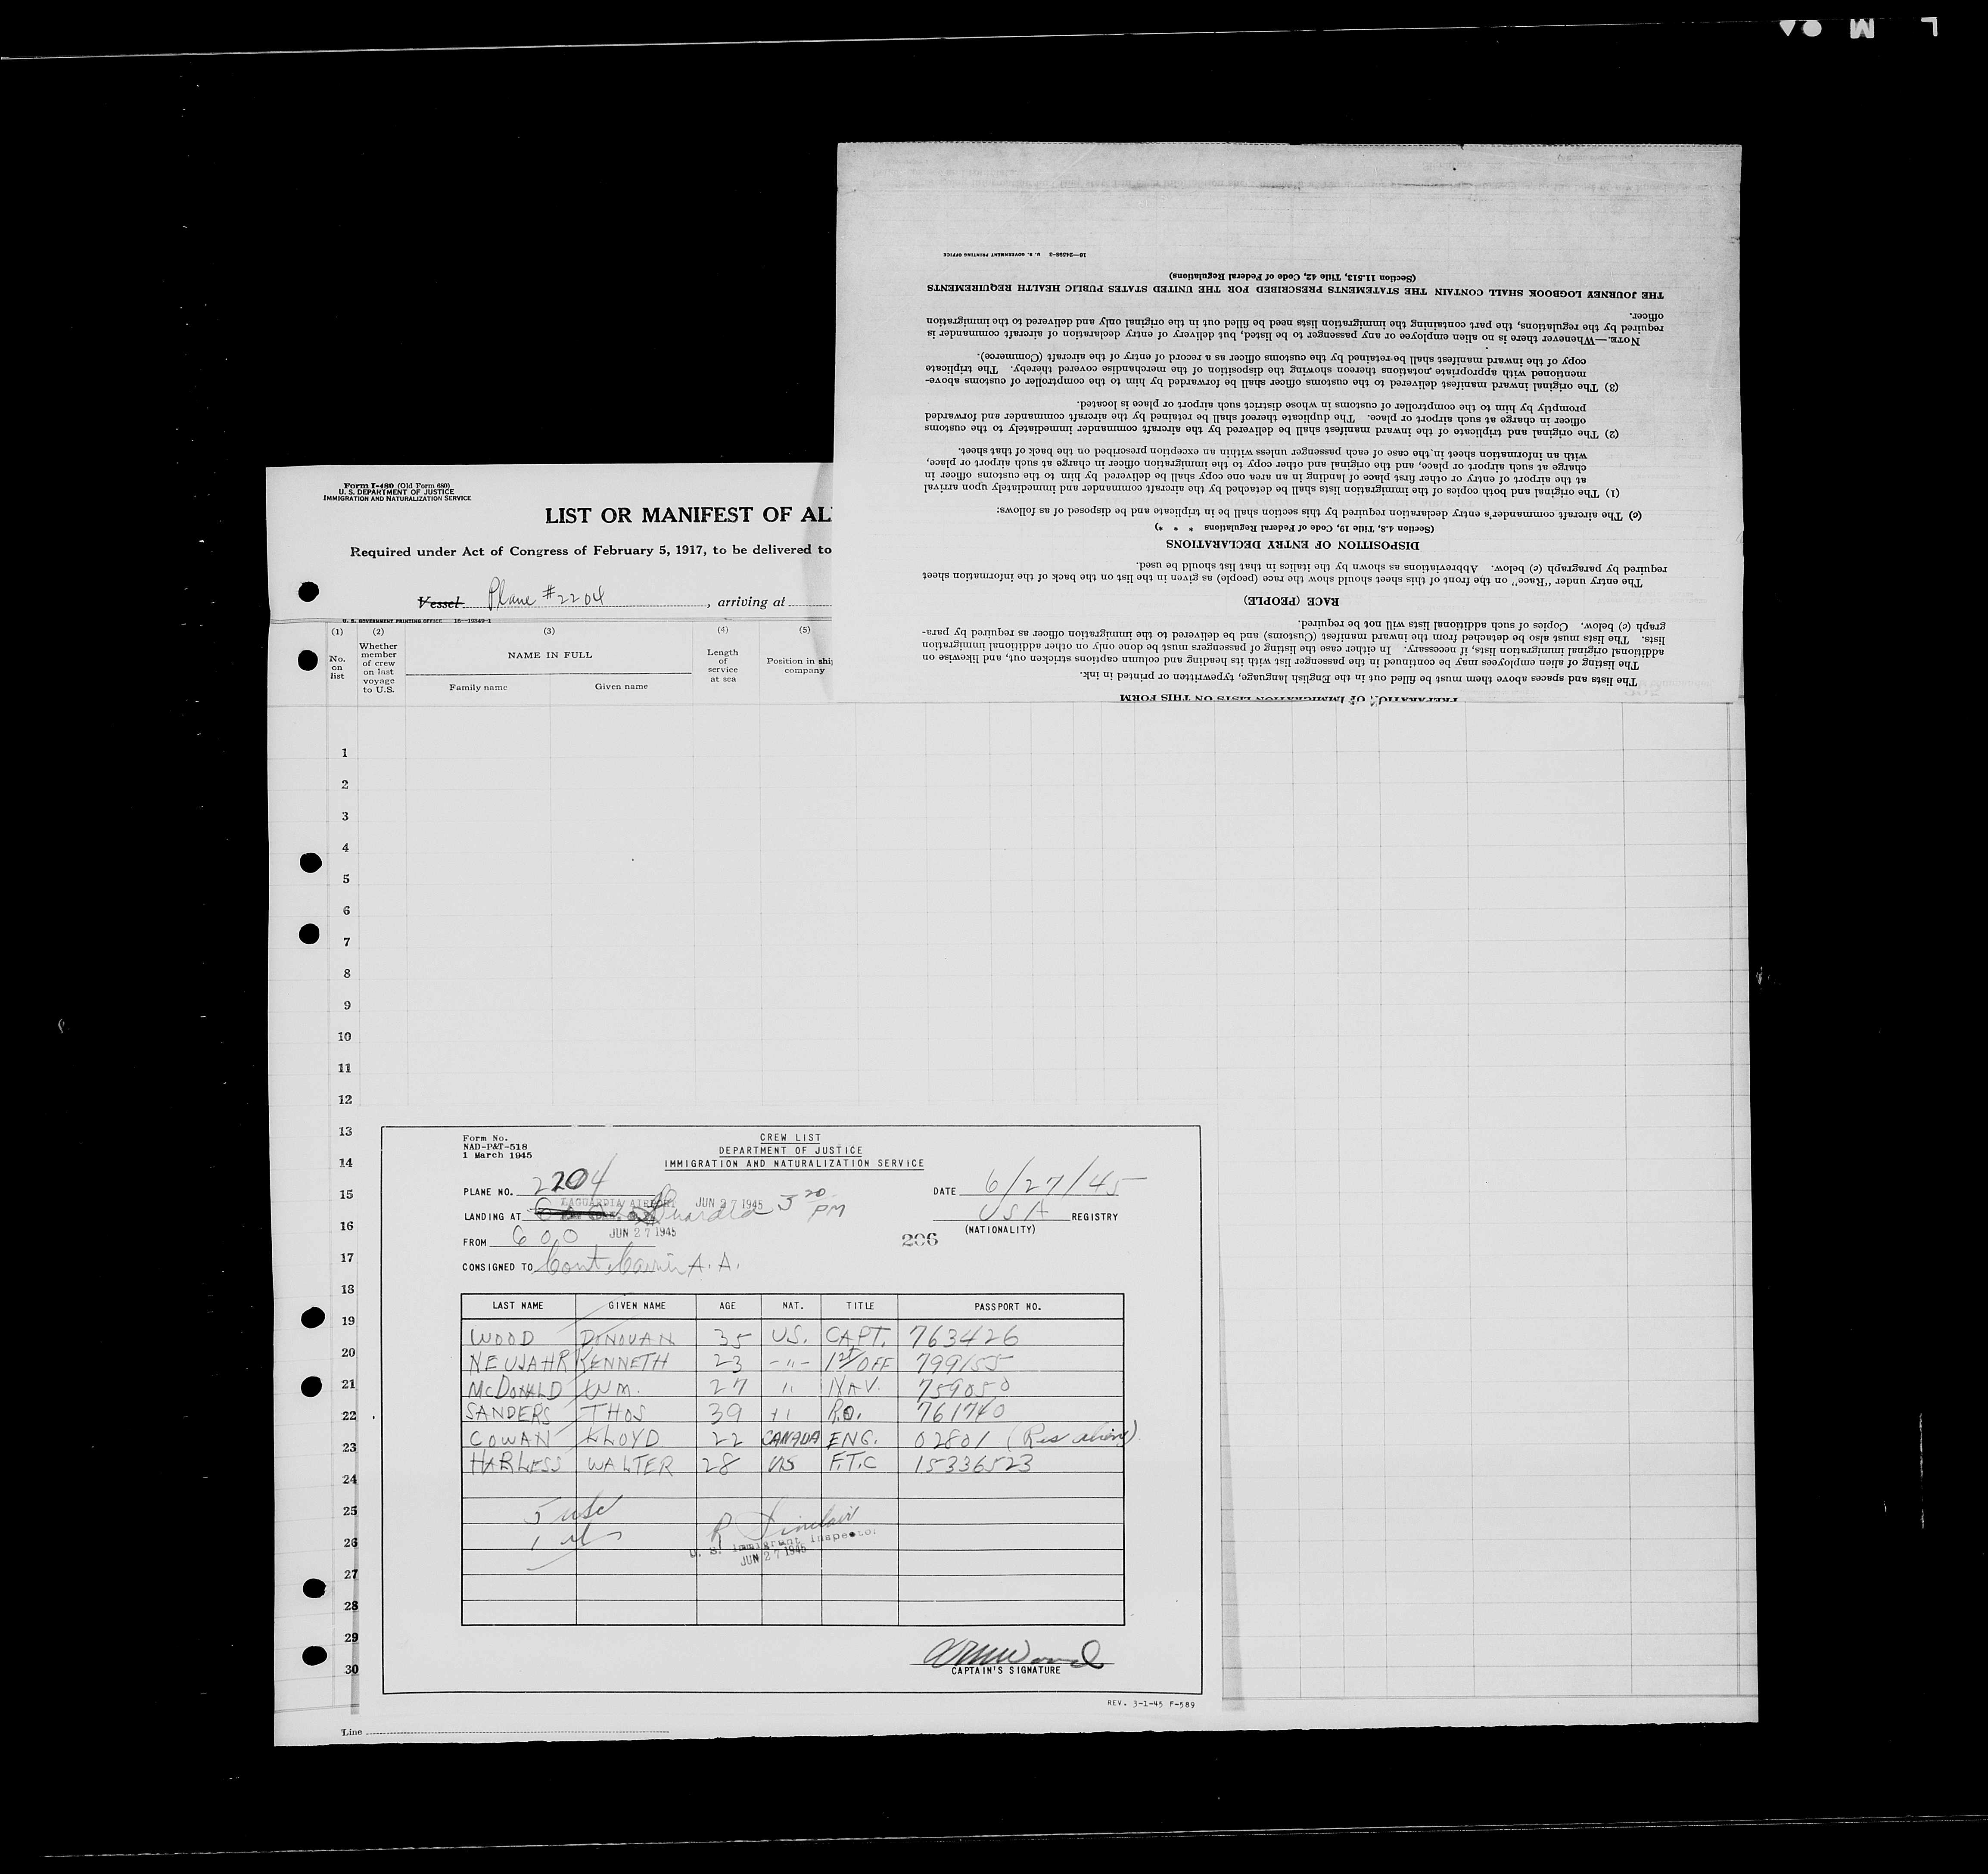
Task: Click the 'GIVEN NAME' column header
Action: click(x=637, y=1306)
